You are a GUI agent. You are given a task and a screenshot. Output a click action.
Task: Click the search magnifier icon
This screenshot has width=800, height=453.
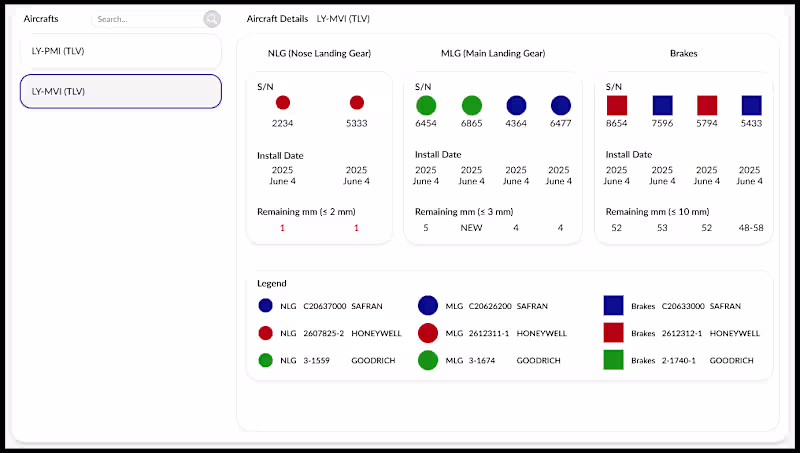pos(212,19)
